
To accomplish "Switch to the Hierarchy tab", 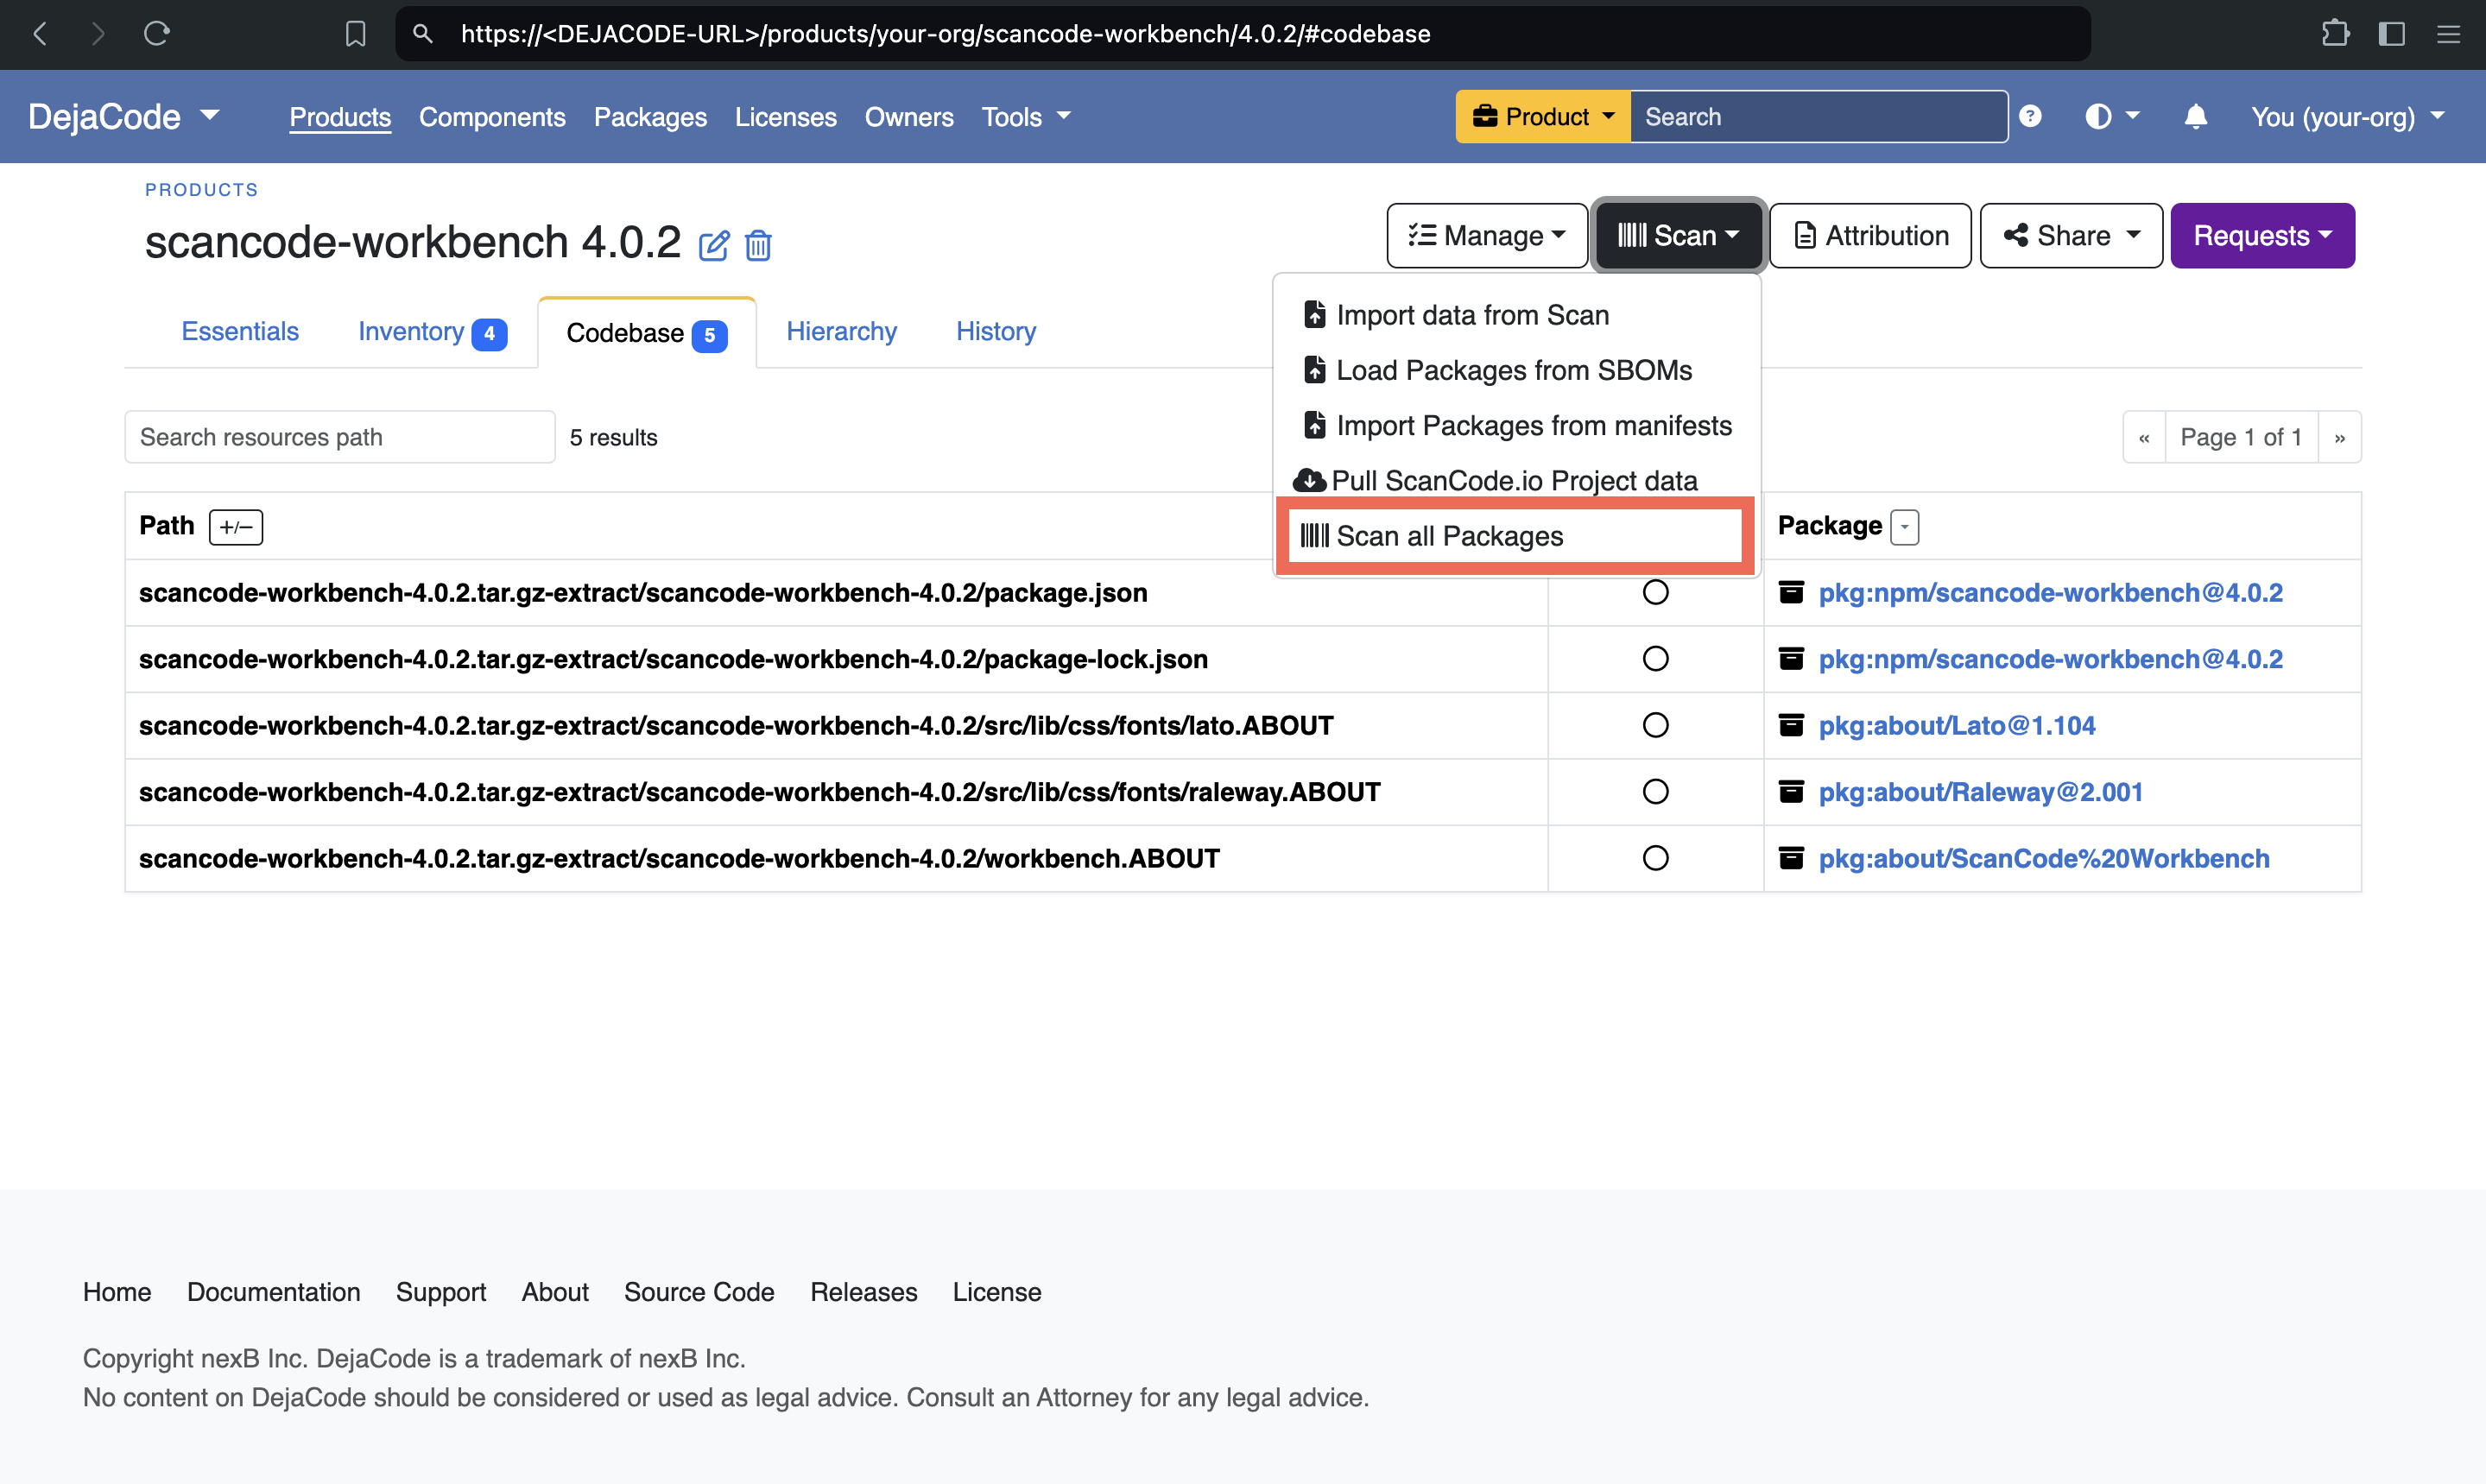I will coord(841,332).
